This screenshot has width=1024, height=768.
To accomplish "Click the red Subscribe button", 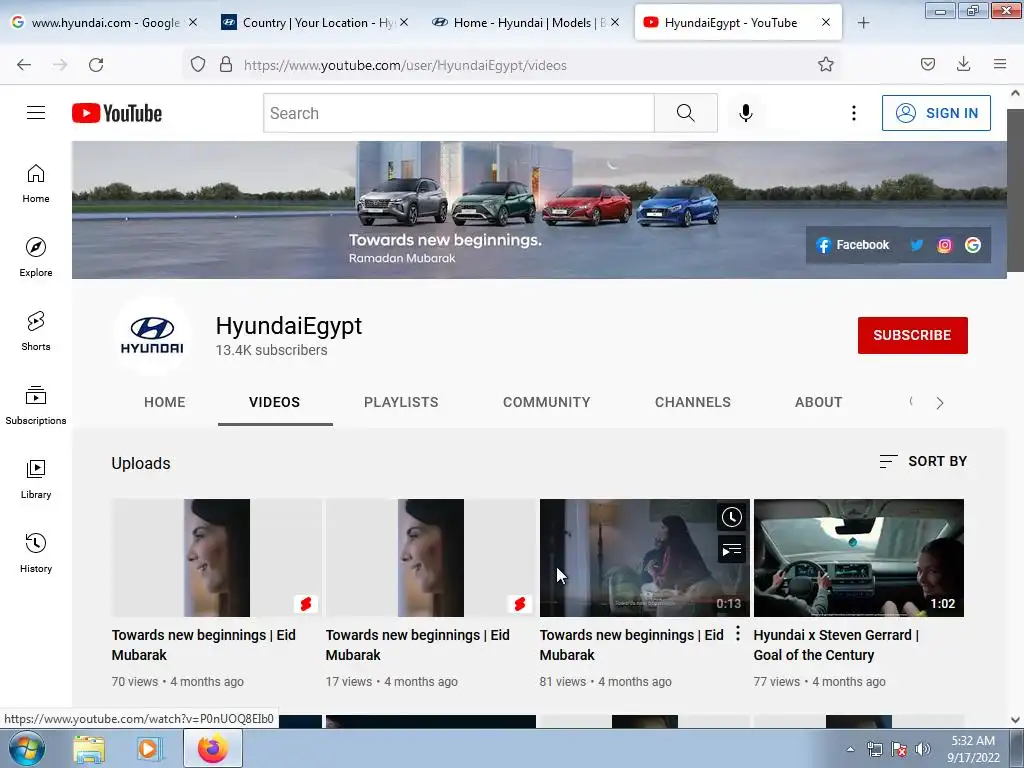I will tap(912, 336).
